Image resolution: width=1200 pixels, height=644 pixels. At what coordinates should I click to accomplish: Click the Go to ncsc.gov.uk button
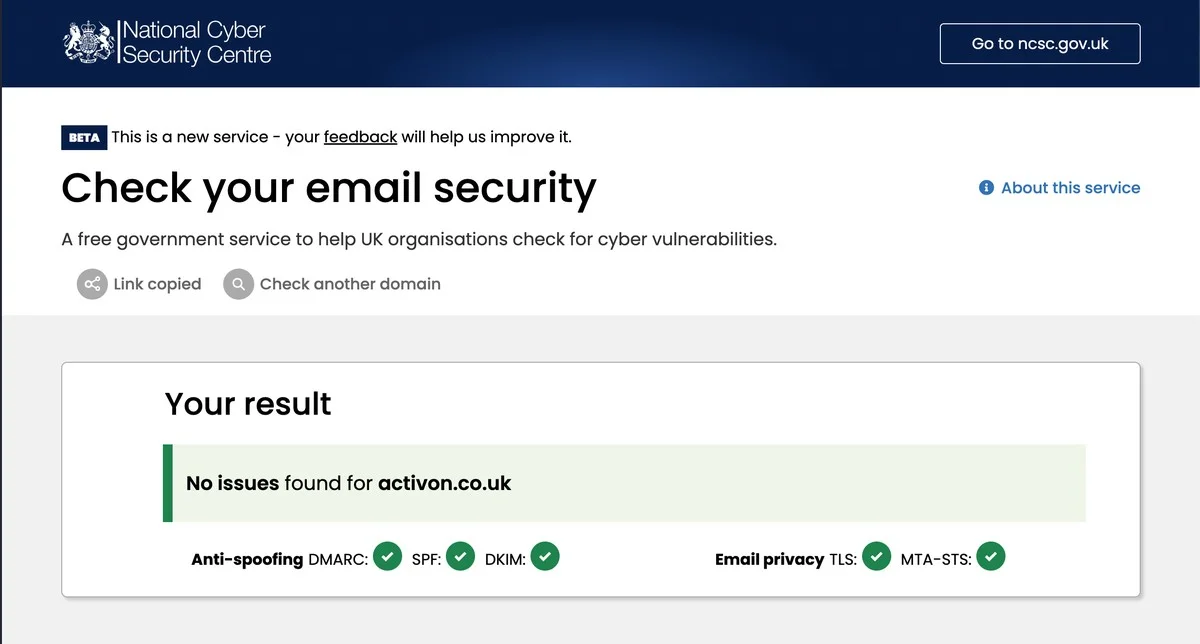coord(1039,43)
